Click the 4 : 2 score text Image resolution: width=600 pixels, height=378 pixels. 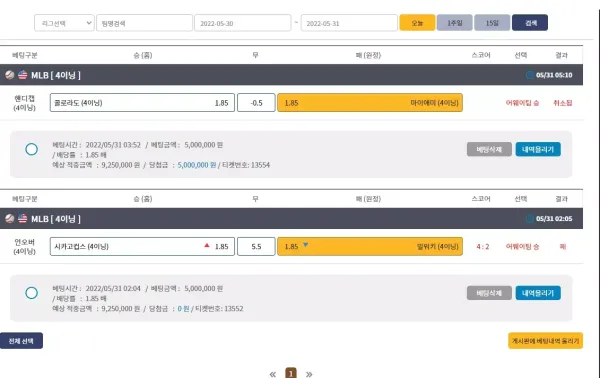(x=483, y=247)
